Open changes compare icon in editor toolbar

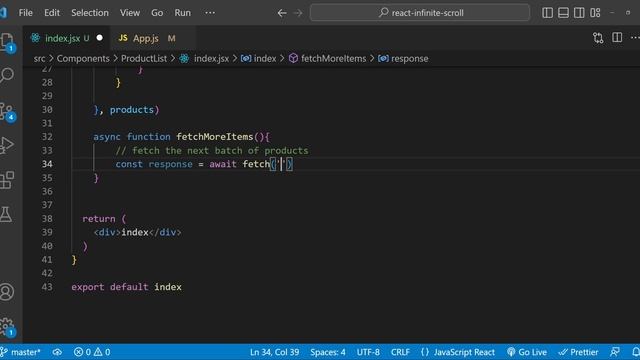point(598,38)
